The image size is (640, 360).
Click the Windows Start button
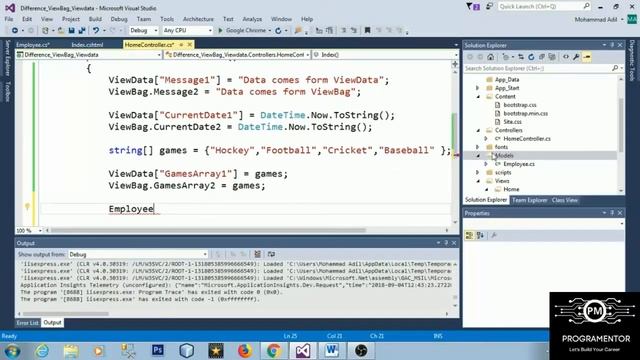[x=12, y=351]
